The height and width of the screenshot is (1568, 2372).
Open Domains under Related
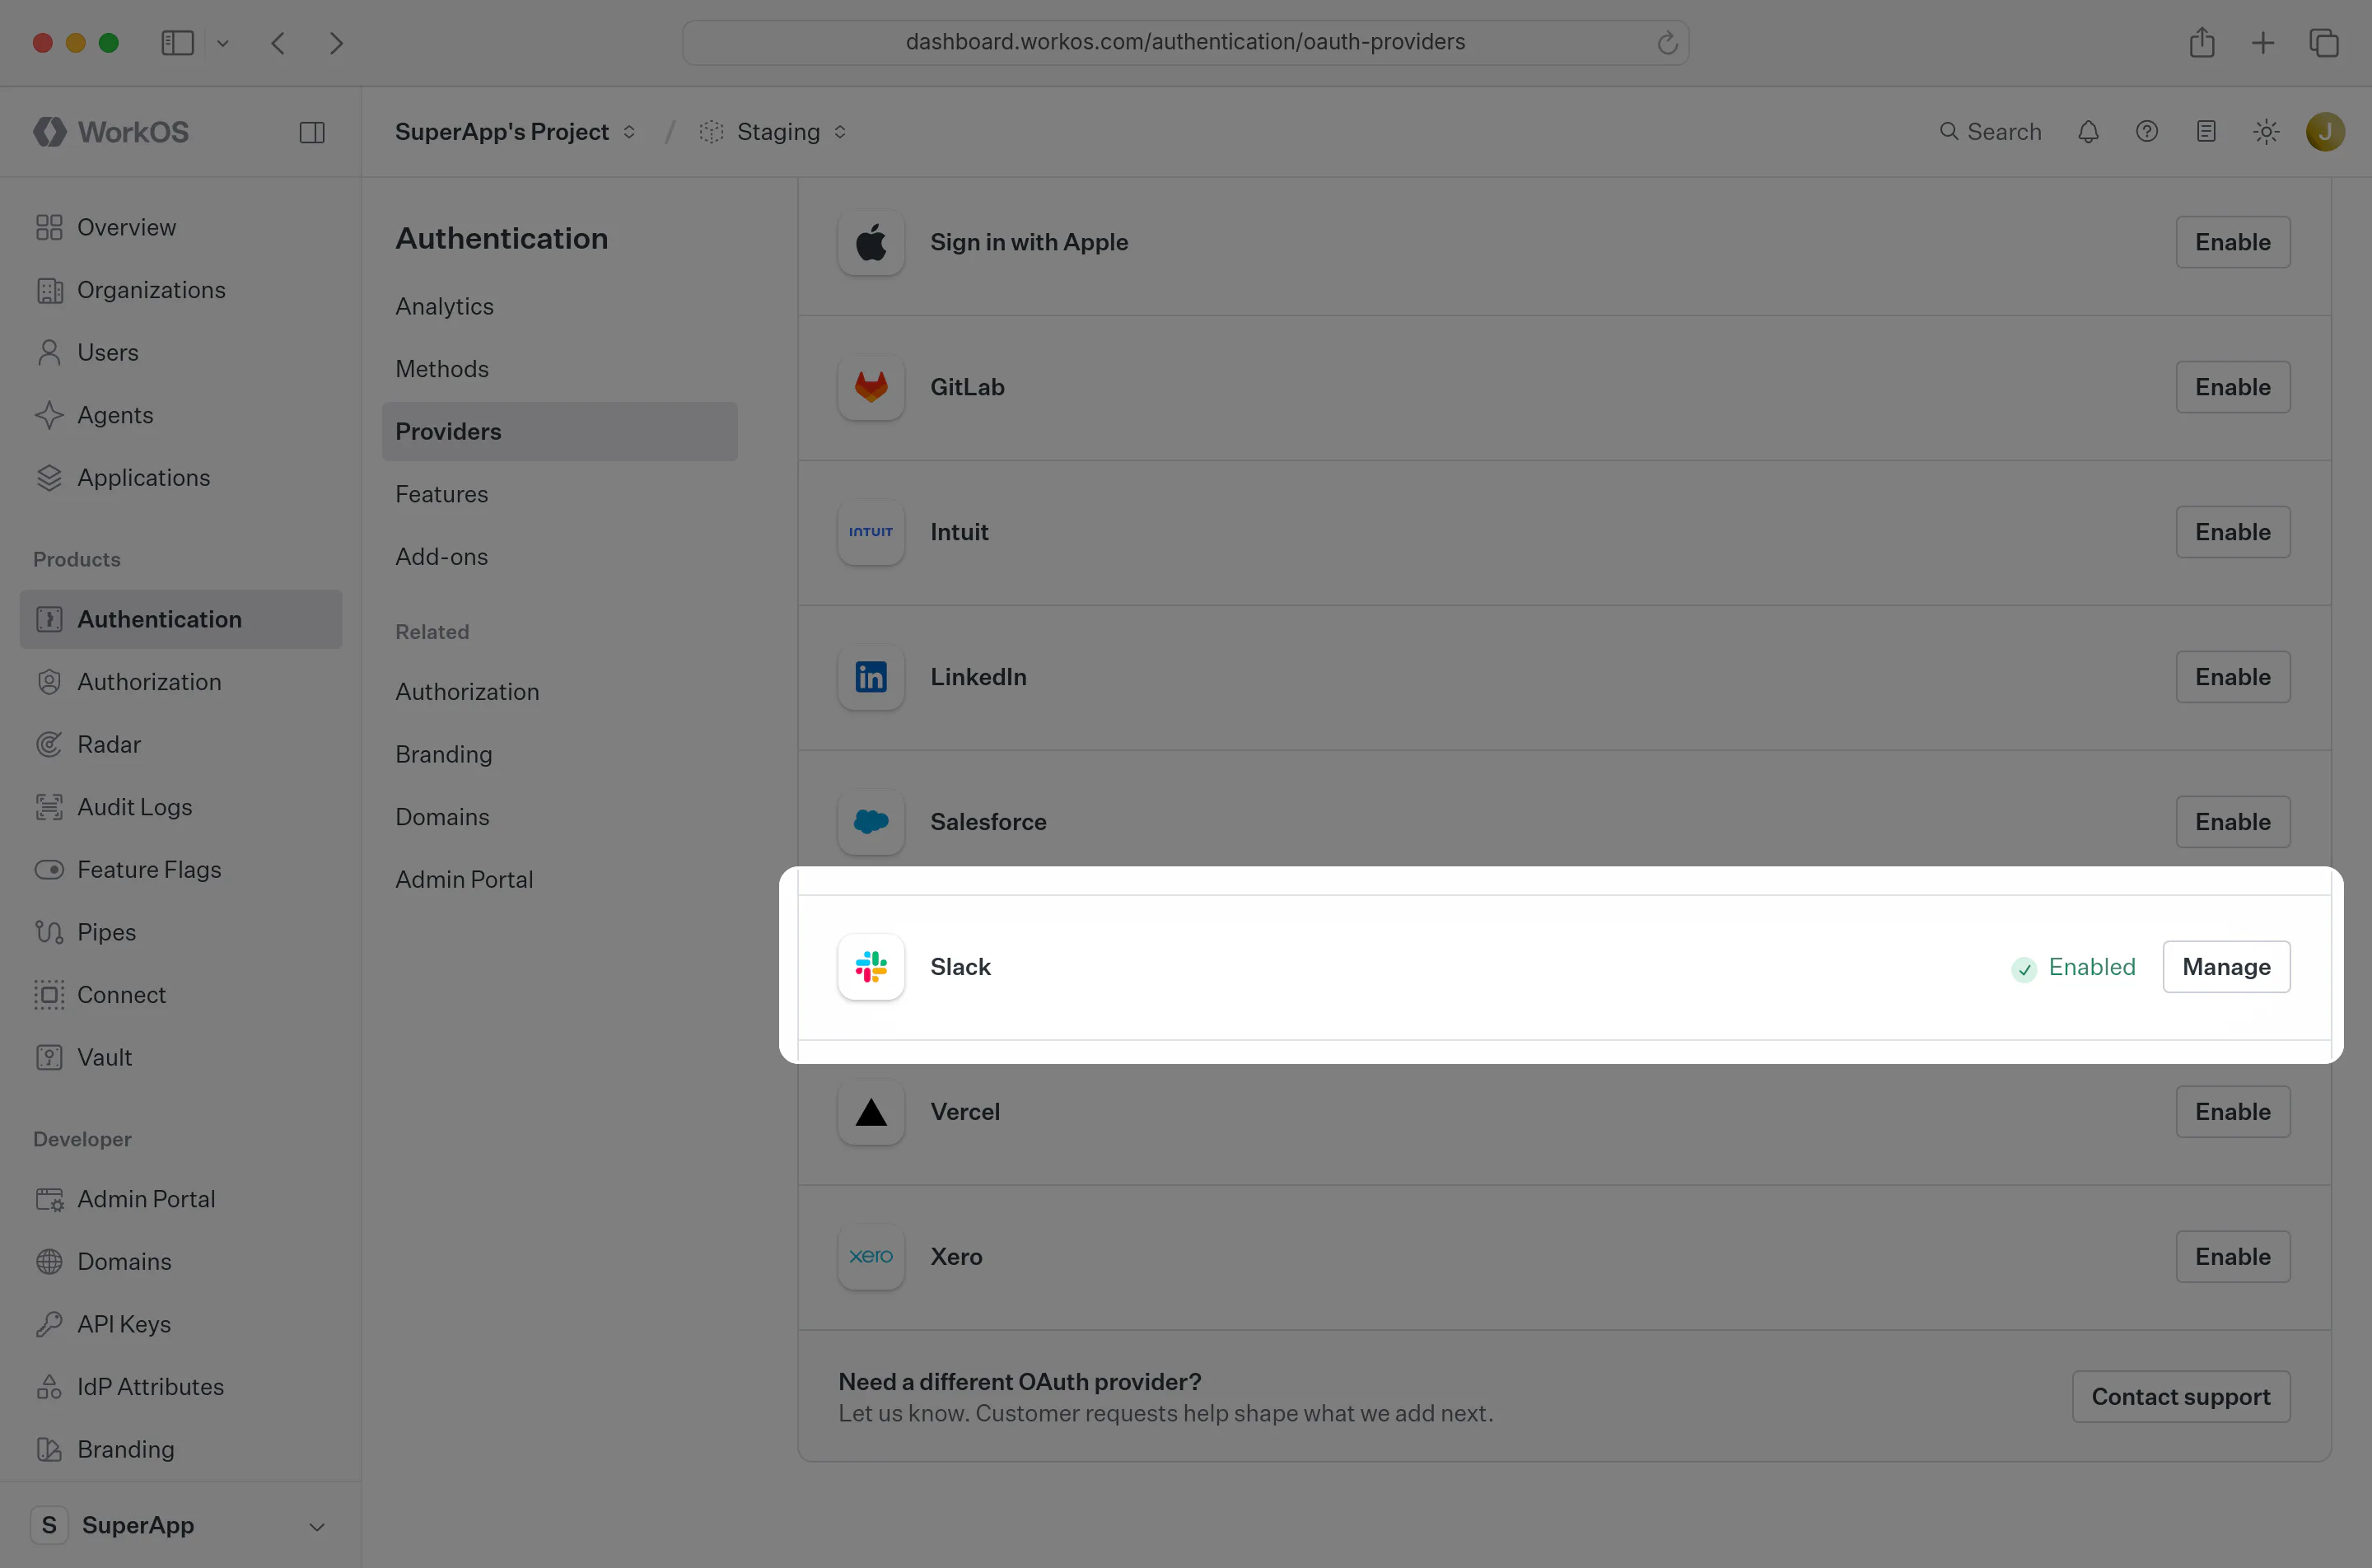coord(559,817)
